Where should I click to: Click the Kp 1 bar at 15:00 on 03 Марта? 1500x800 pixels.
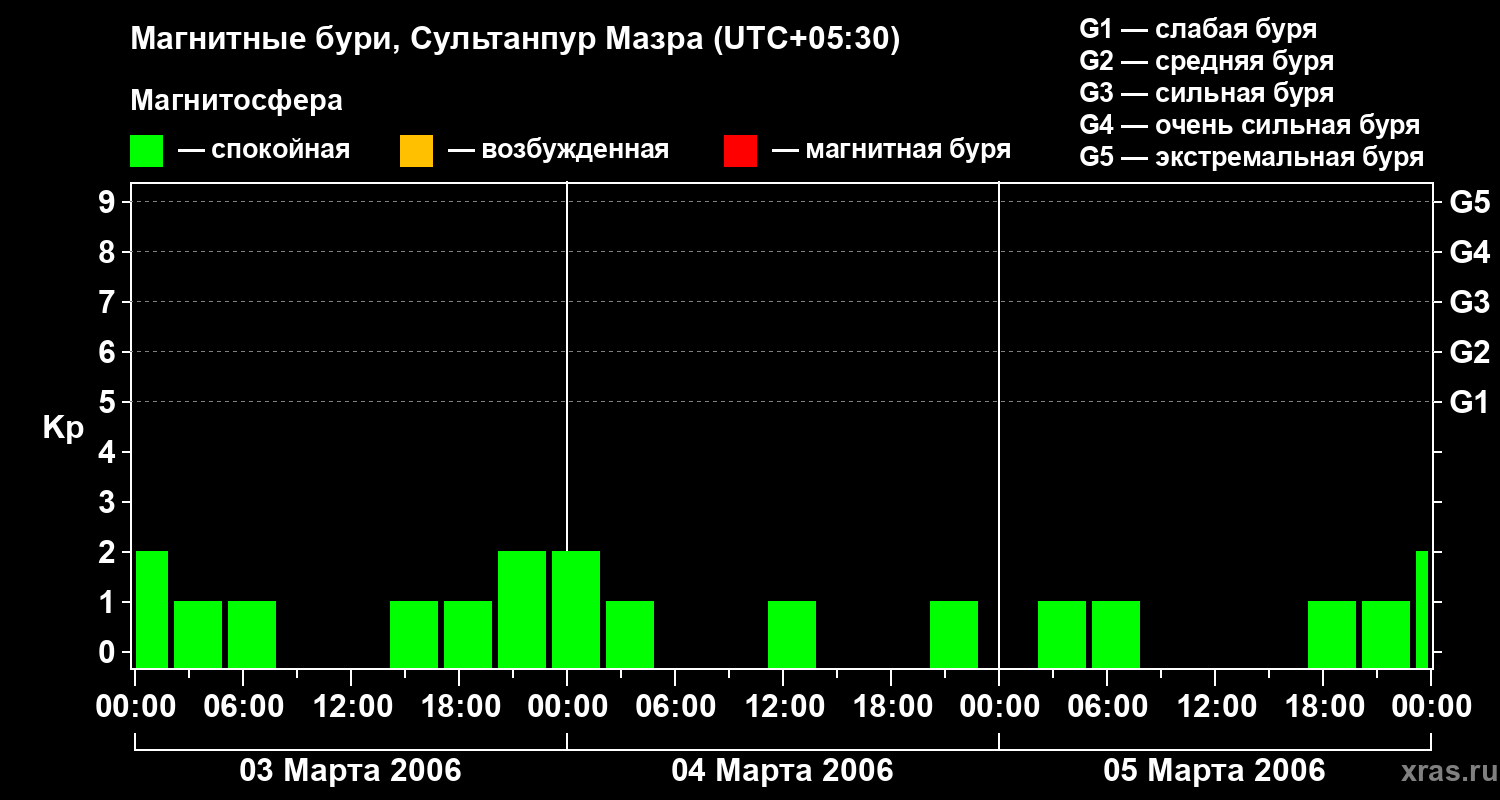[414, 634]
